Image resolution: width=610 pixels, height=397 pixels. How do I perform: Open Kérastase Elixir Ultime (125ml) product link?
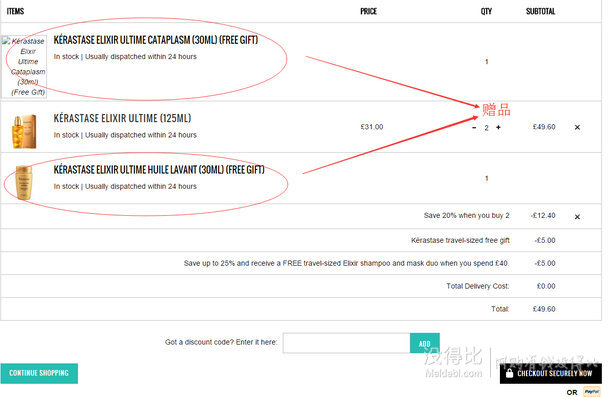[x=122, y=118]
